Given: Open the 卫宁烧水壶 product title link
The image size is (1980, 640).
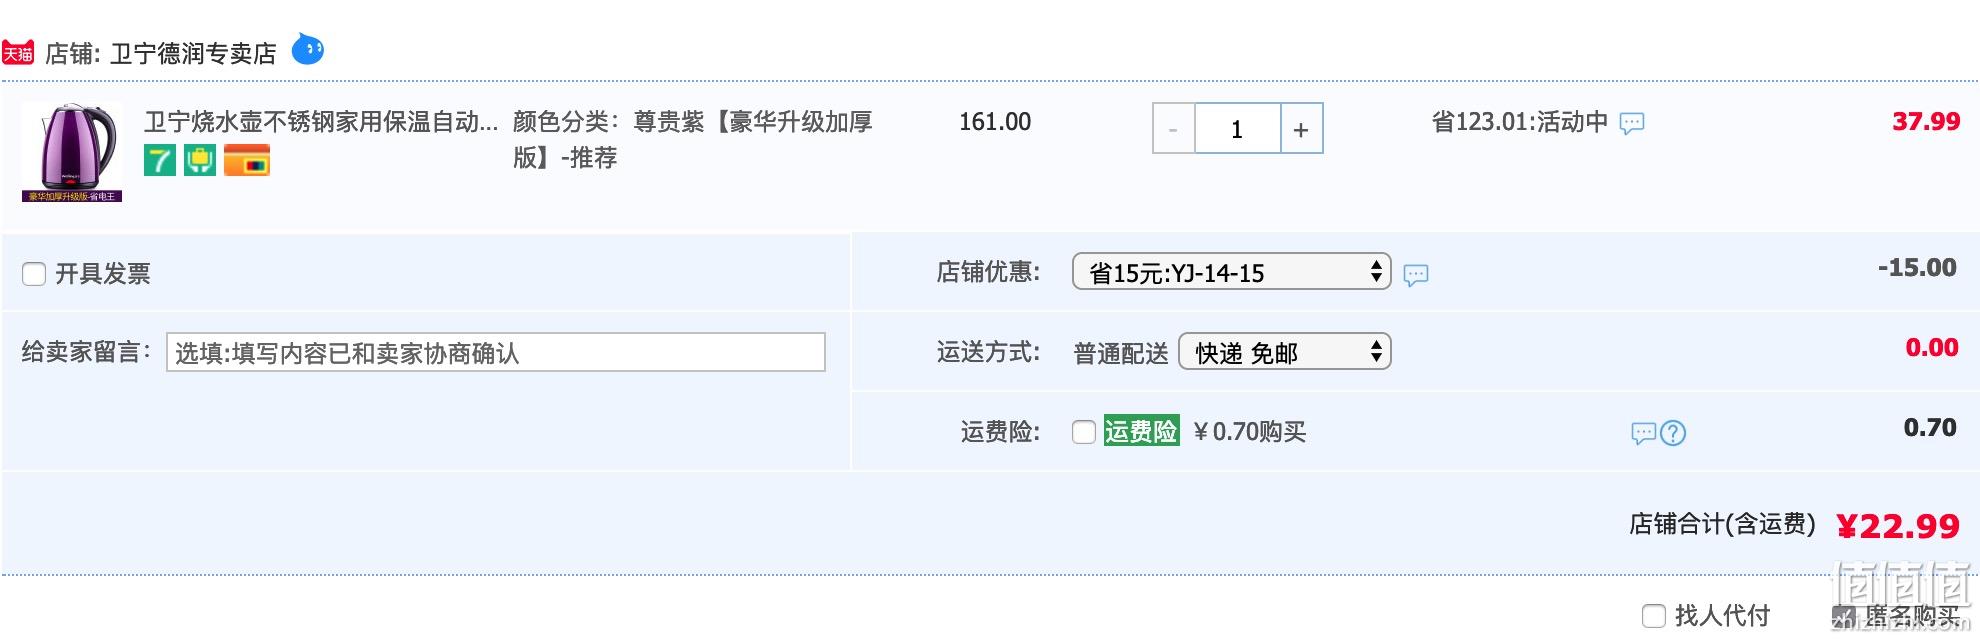Looking at the screenshot, I should 321,122.
